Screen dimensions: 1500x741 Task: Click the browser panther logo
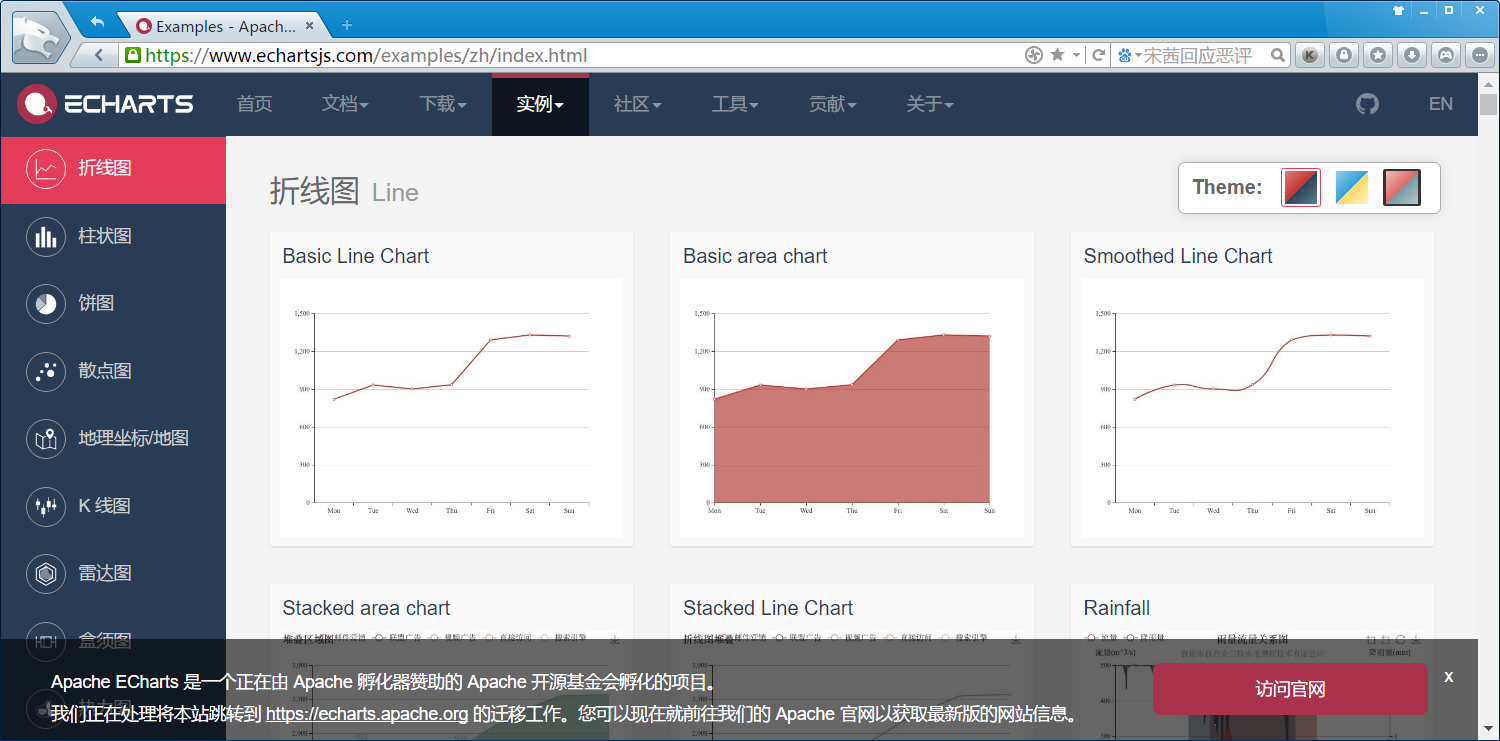[x=40, y=38]
